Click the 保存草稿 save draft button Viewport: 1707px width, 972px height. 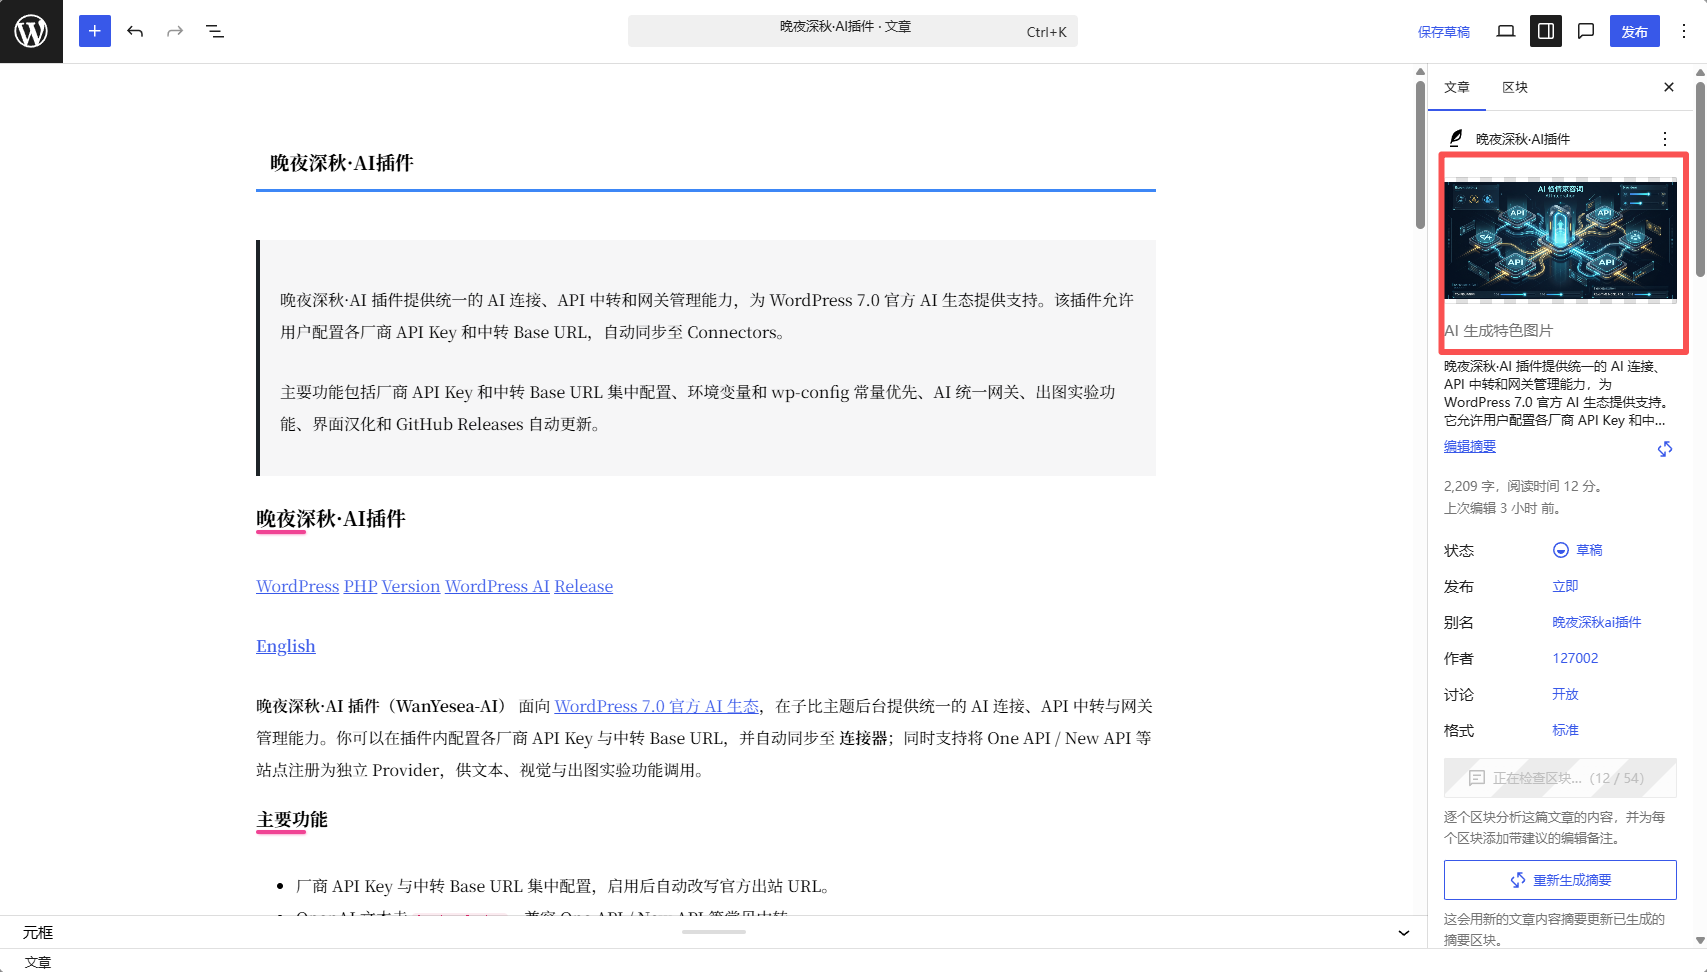click(1444, 32)
